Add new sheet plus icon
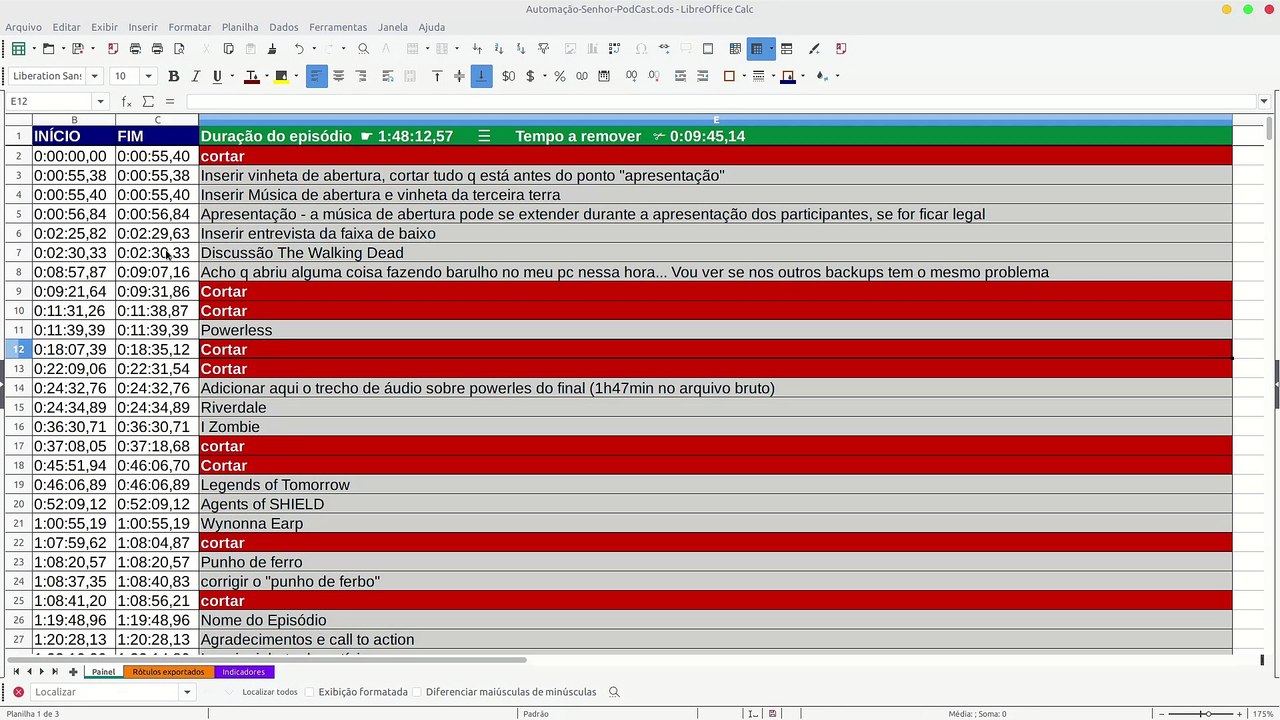 pyautogui.click(x=73, y=672)
